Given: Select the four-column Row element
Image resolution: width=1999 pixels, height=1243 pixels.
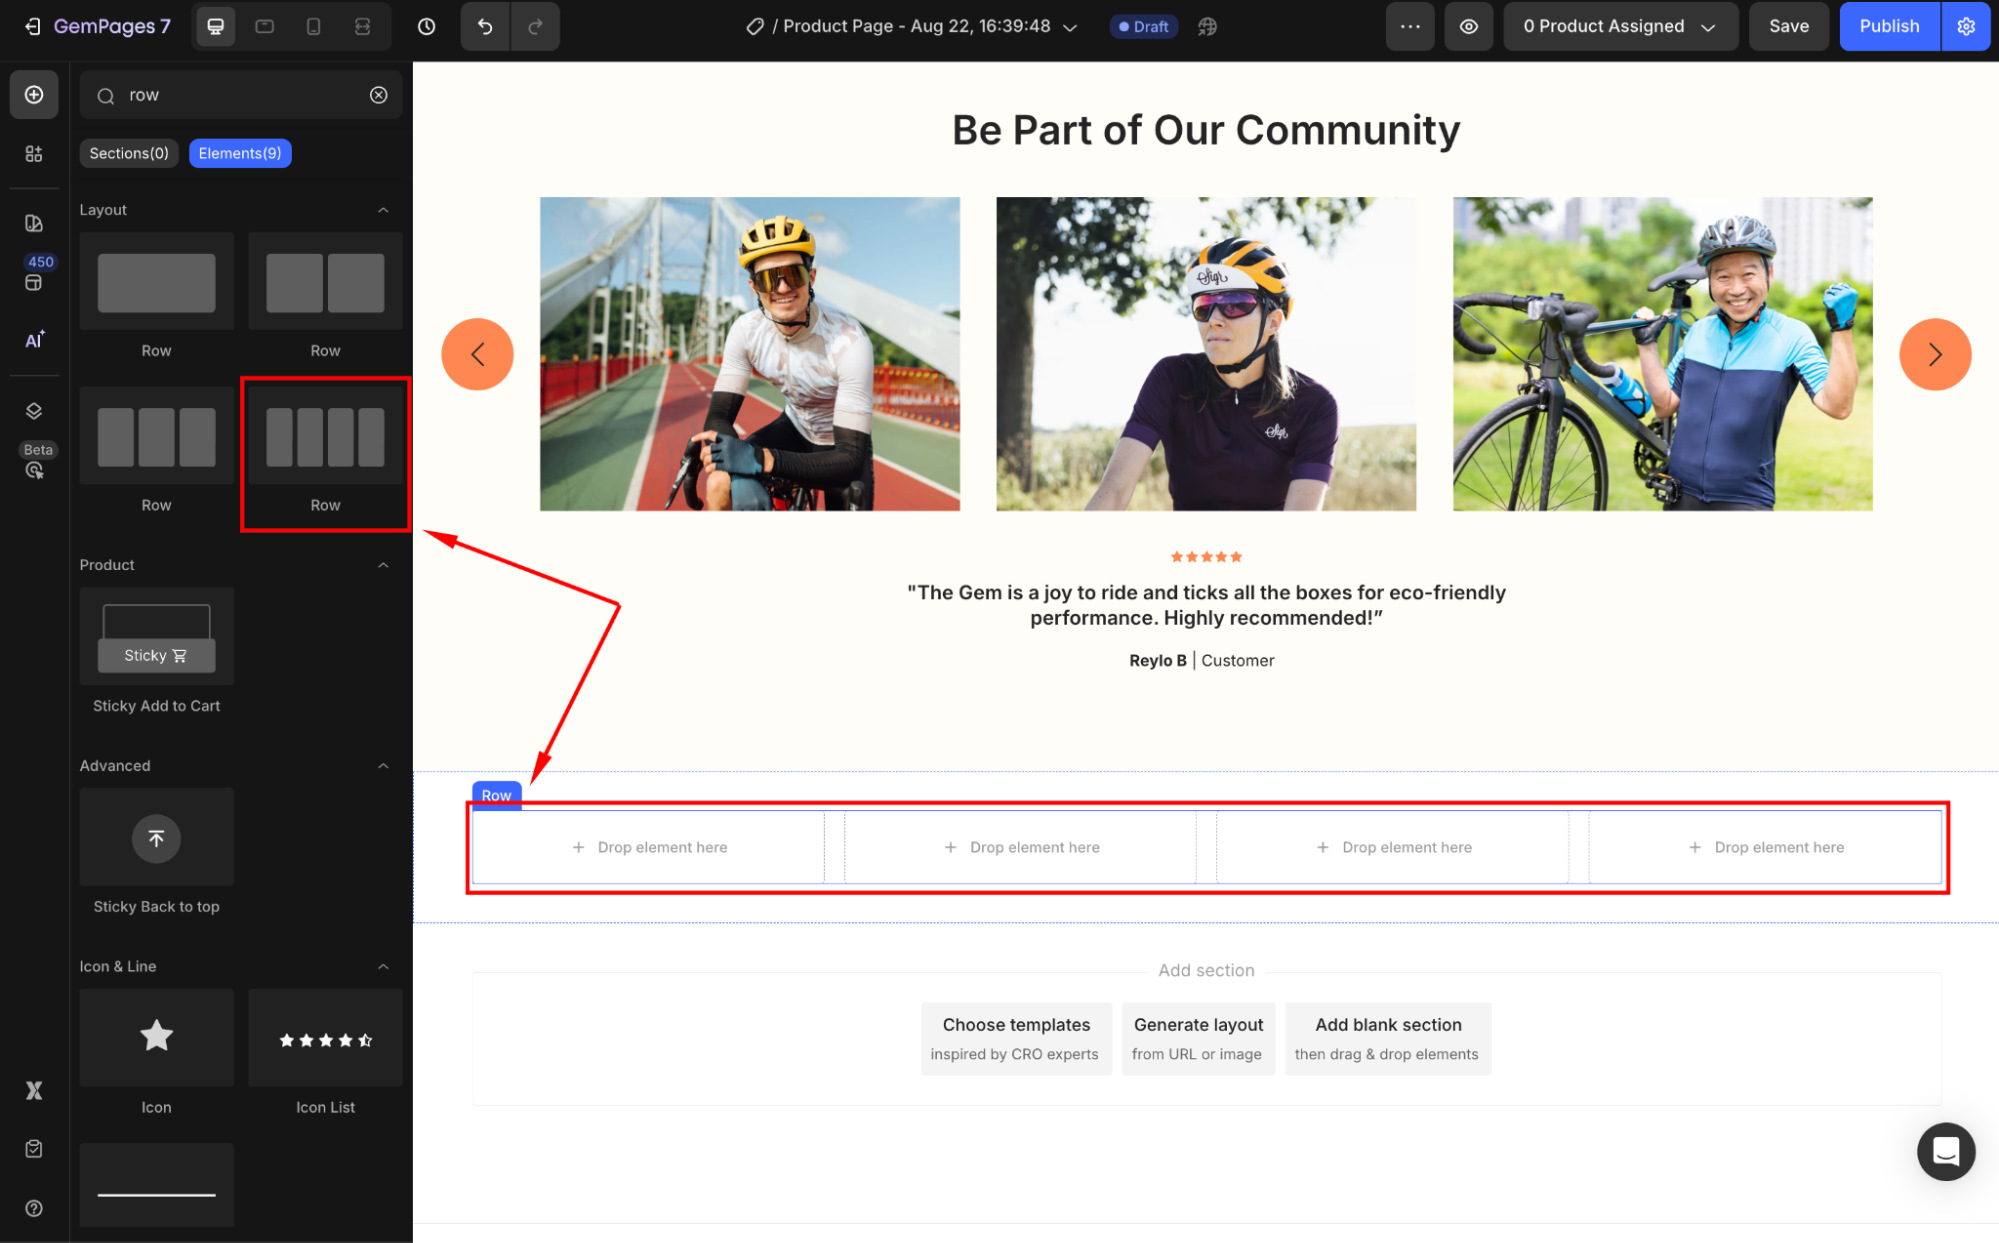Looking at the screenshot, I should click(325, 438).
